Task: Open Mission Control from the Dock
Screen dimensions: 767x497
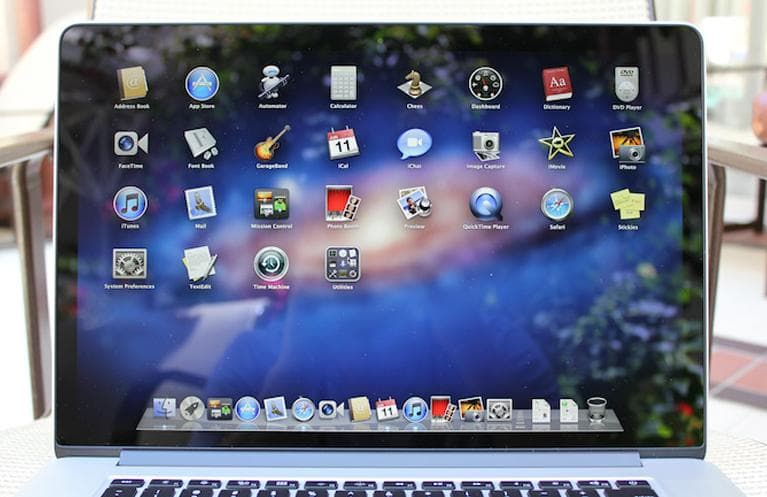Action: coord(220,409)
